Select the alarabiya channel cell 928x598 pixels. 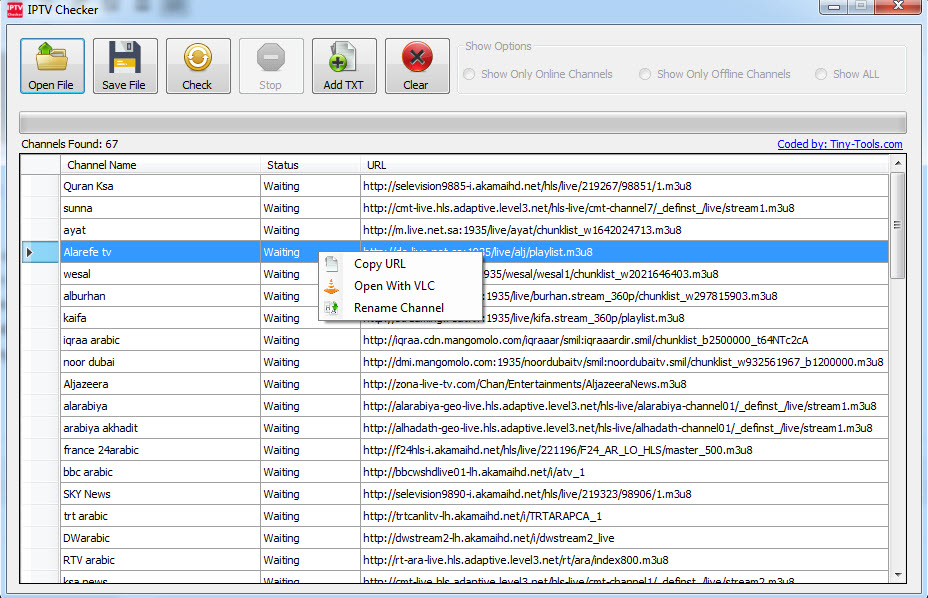click(x=160, y=406)
